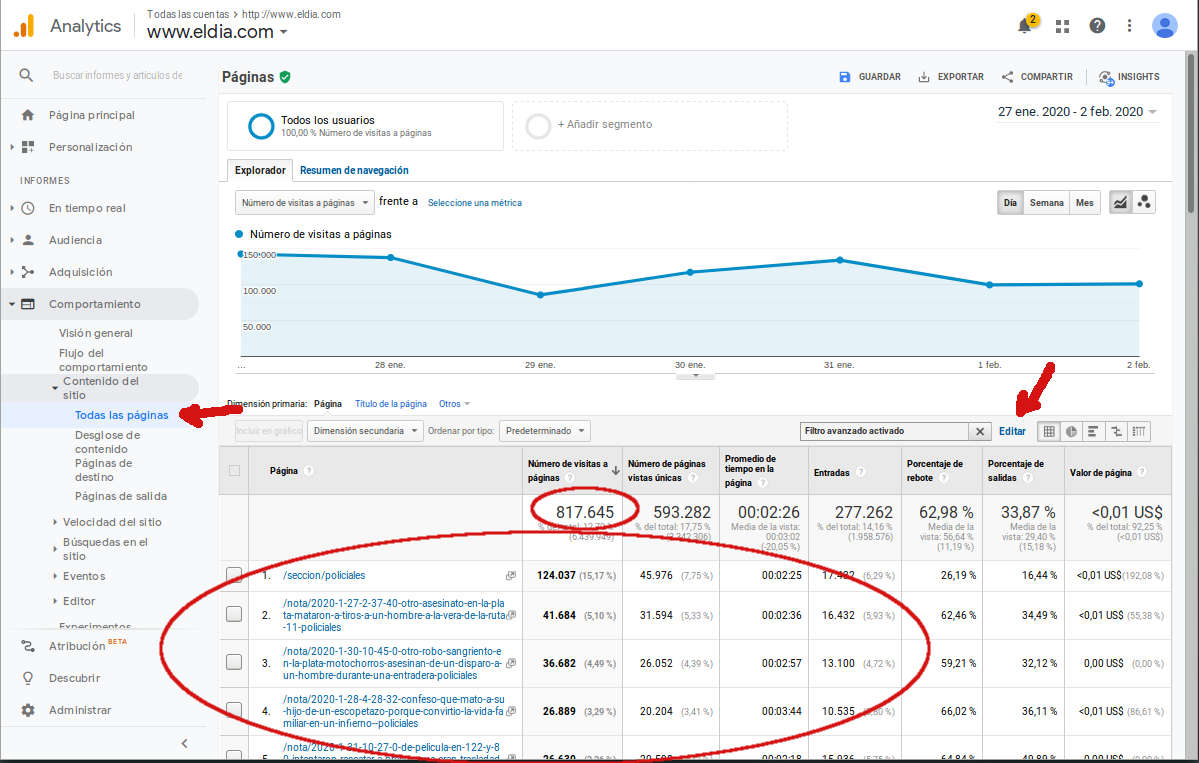Open the notifications bell icon
Image resolution: width=1199 pixels, height=763 pixels.
[1025, 26]
